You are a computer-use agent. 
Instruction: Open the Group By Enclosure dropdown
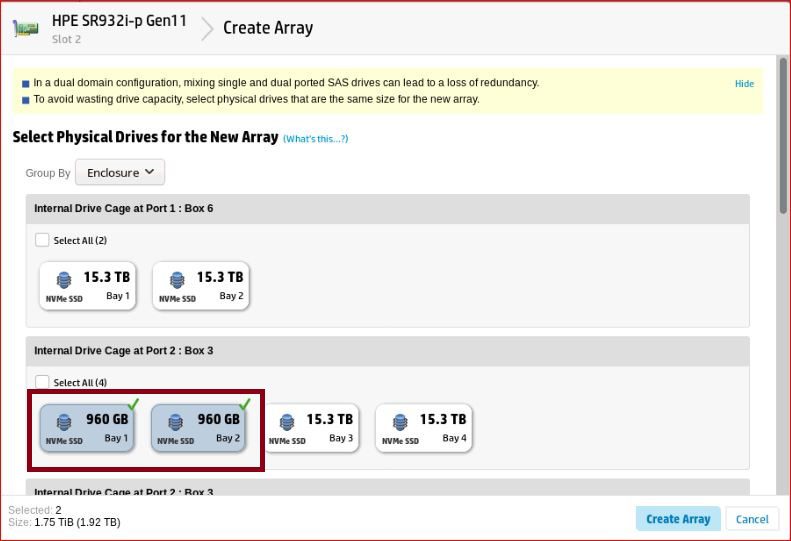[120, 172]
